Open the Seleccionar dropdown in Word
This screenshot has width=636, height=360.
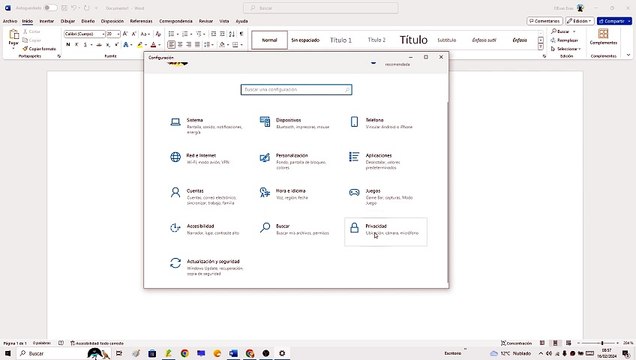[566, 49]
